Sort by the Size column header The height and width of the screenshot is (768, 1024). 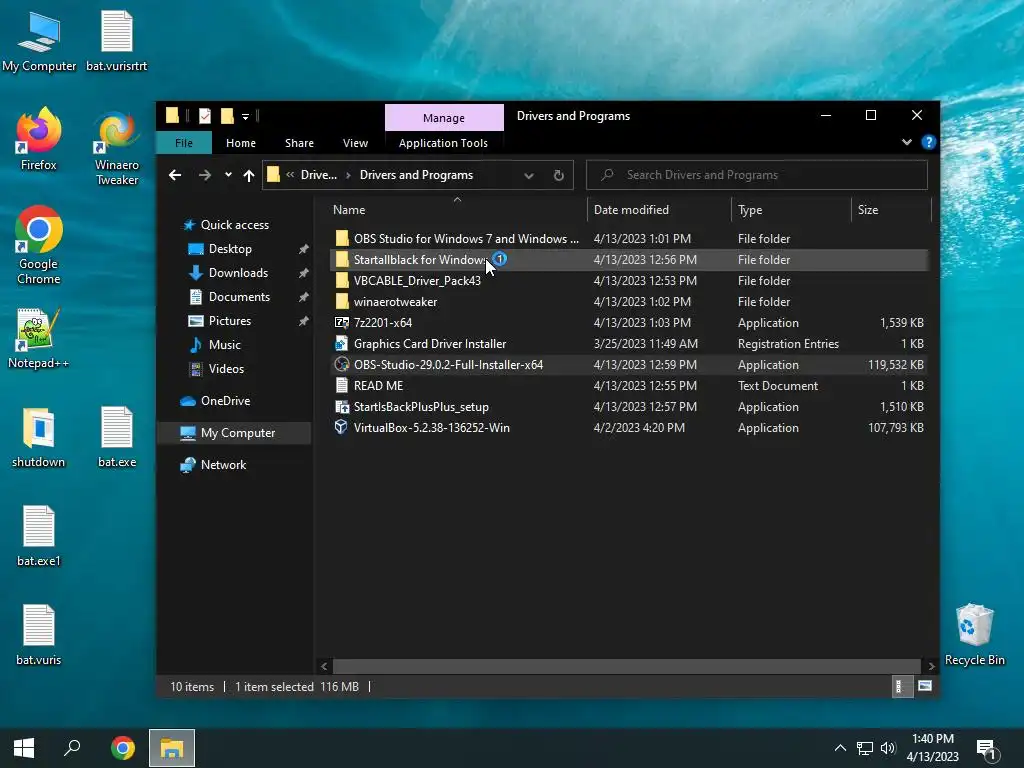click(891, 210)
